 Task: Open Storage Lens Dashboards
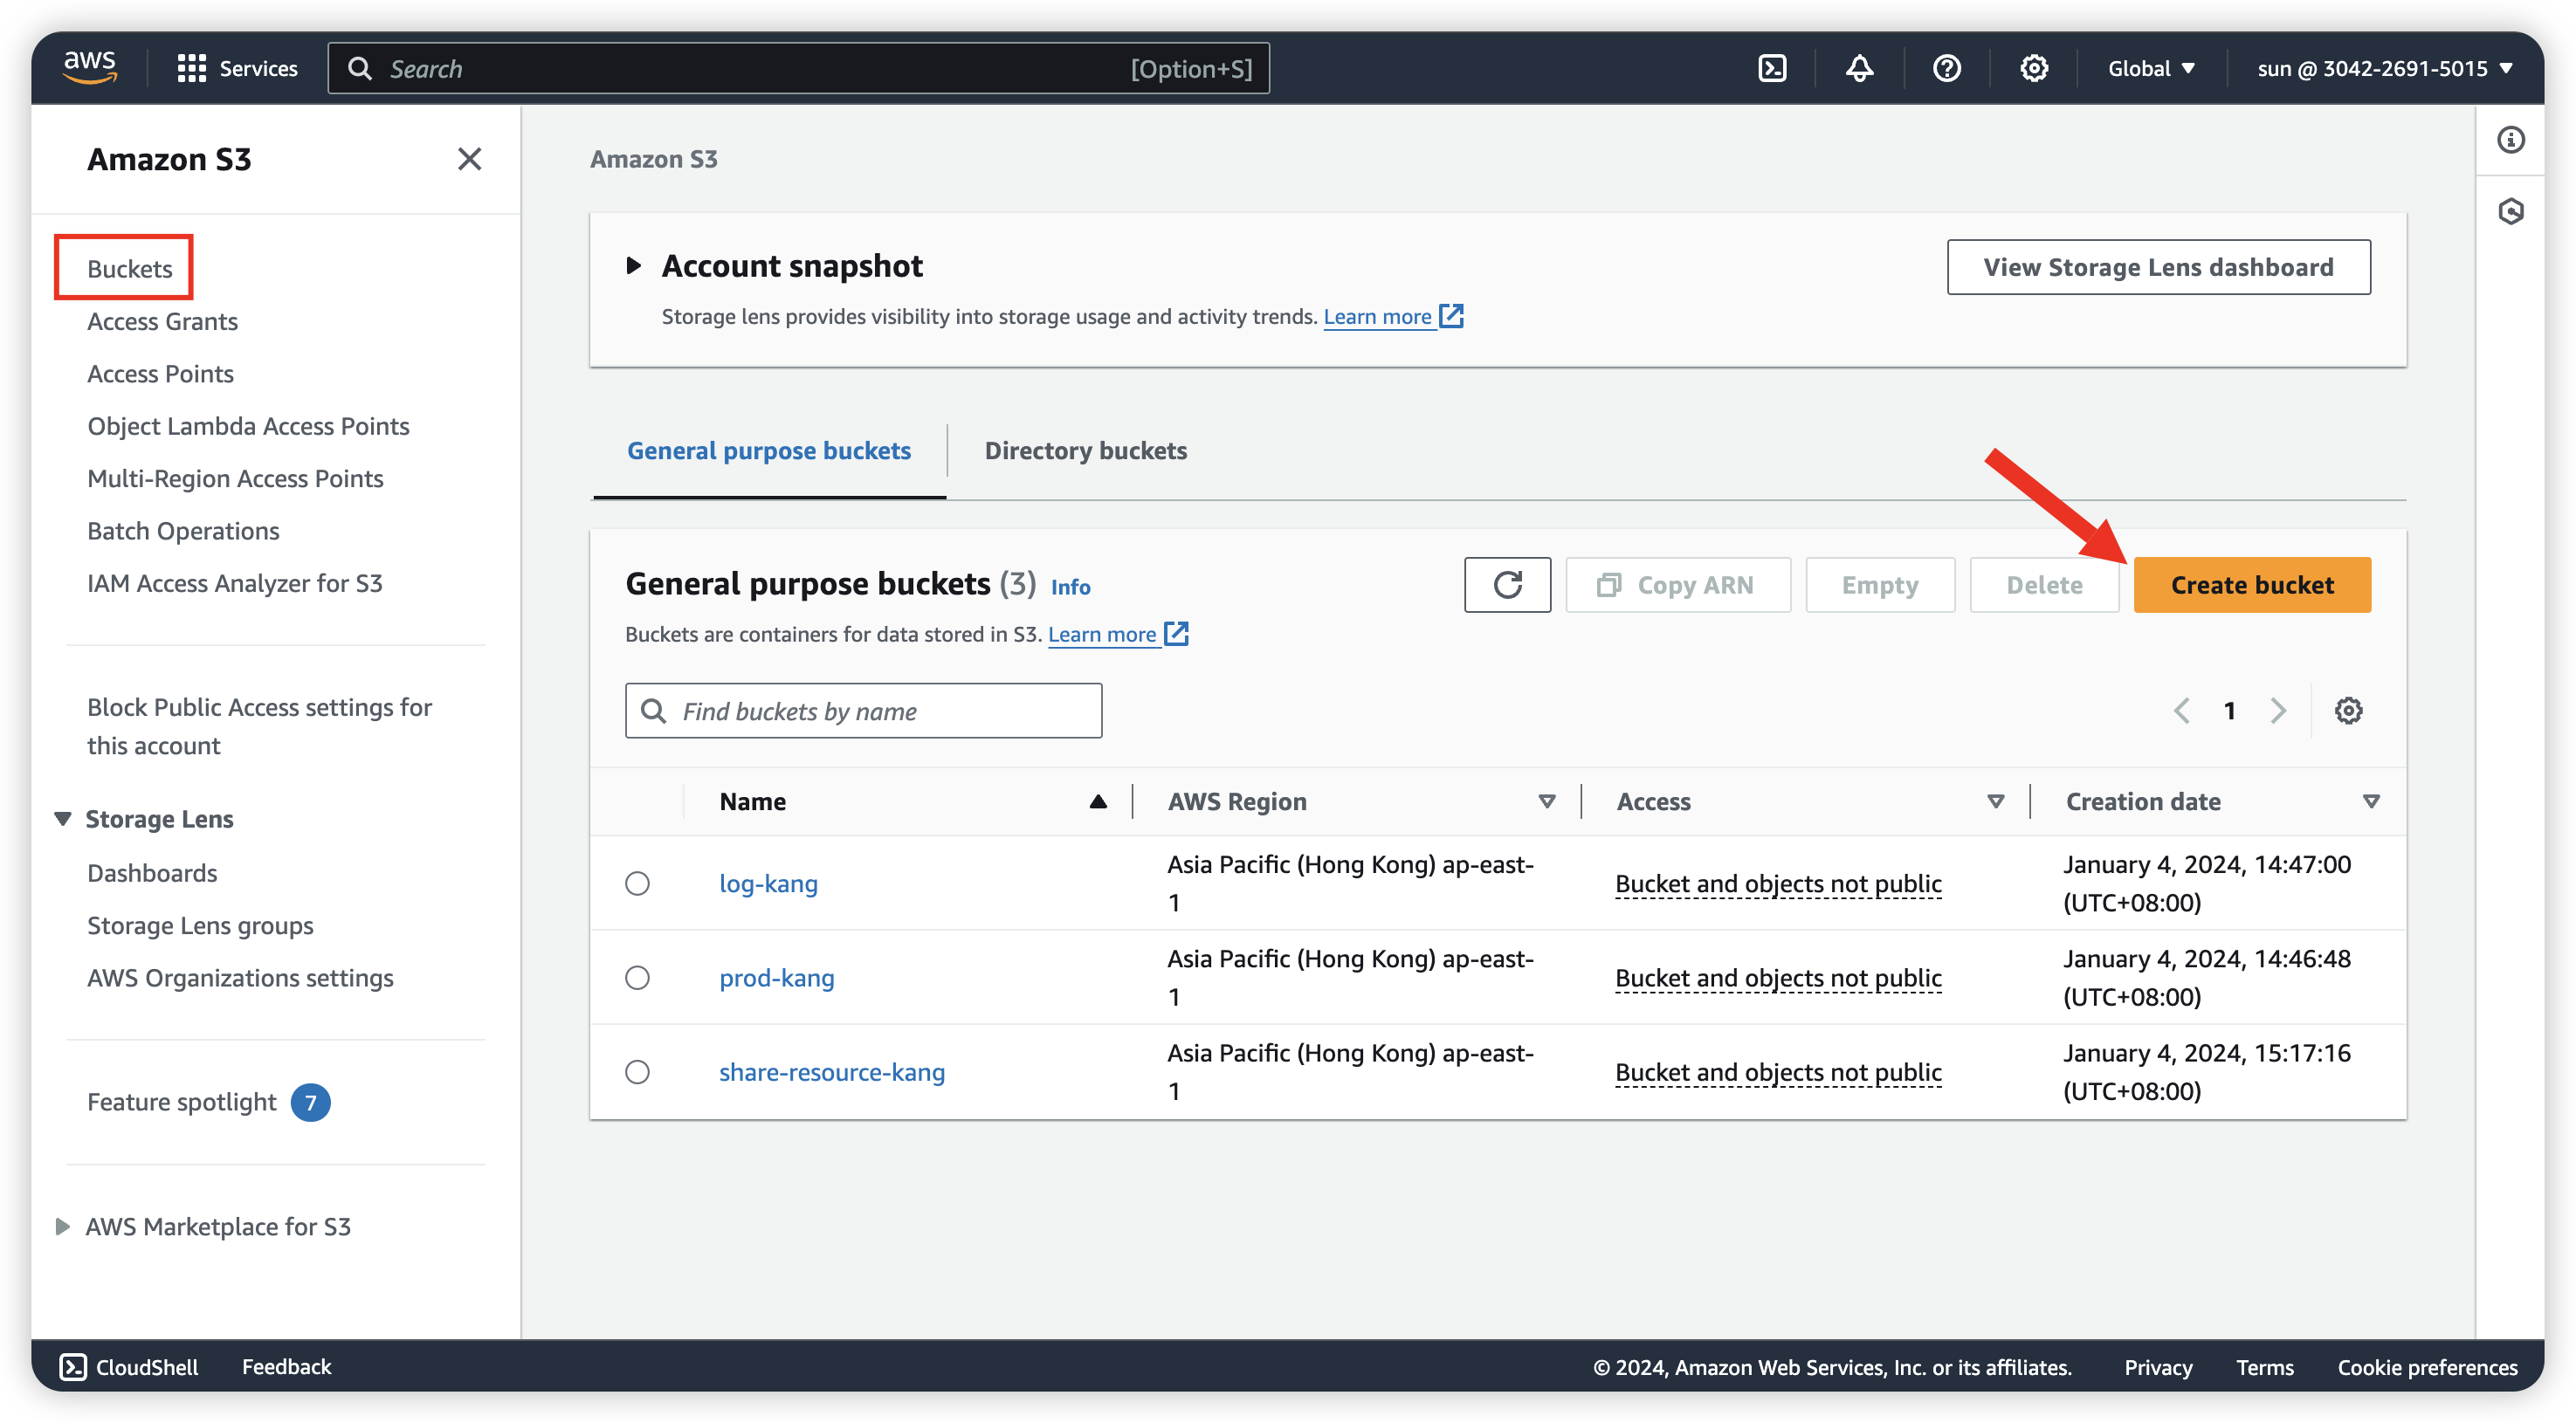pyautogui.click(x=152, y=872)
